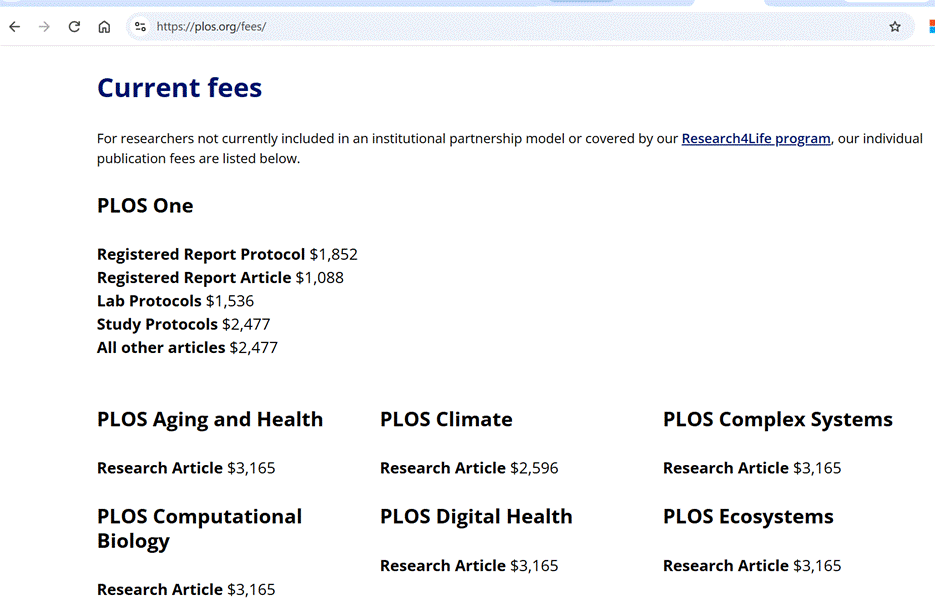Select the PLOS Climate heading

tap(446, 419)
